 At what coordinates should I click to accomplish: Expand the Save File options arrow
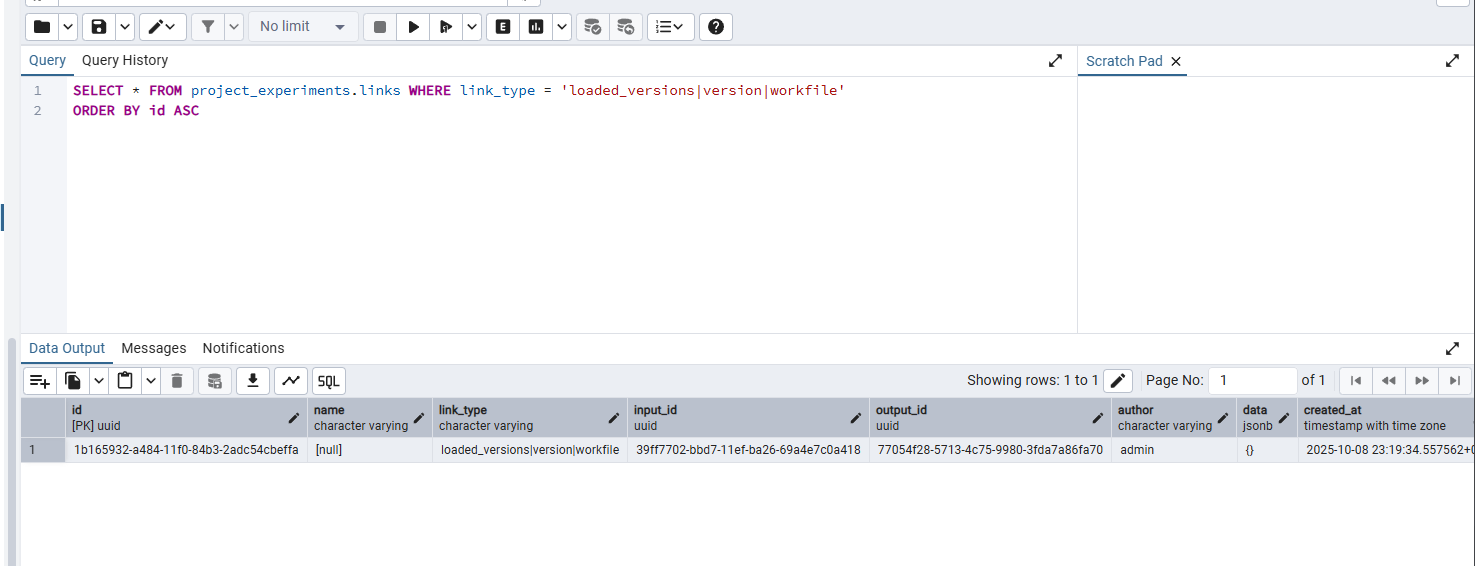point(125,27)
